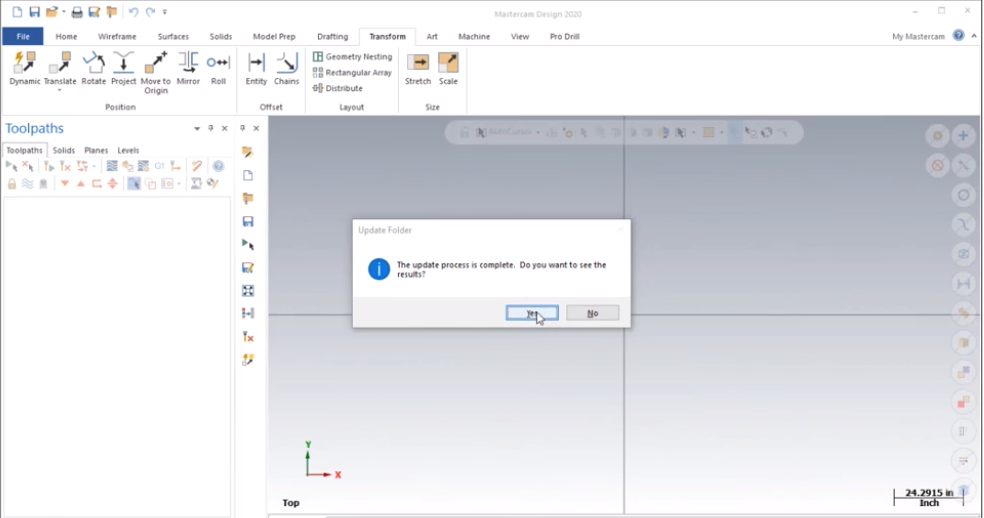Select the Scale tool
Viewport: 984px width, 518px height.
[448, 68]
